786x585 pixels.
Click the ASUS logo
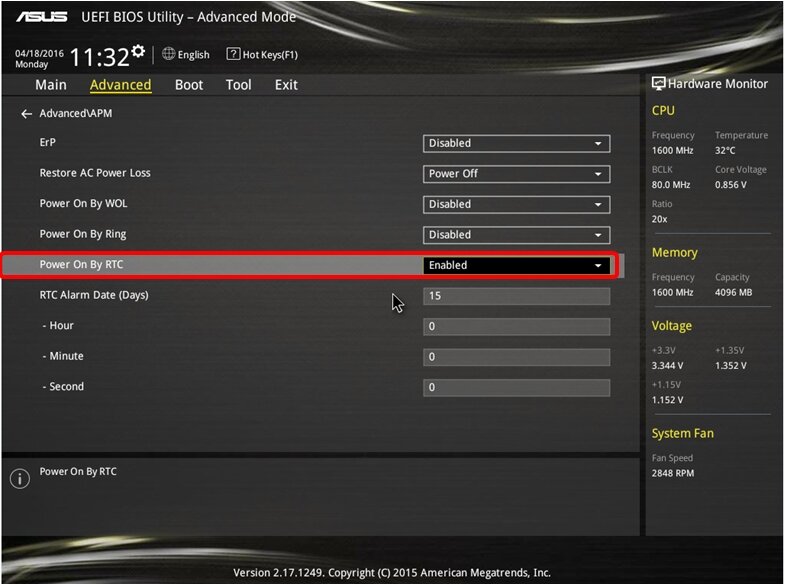[42, 17]
